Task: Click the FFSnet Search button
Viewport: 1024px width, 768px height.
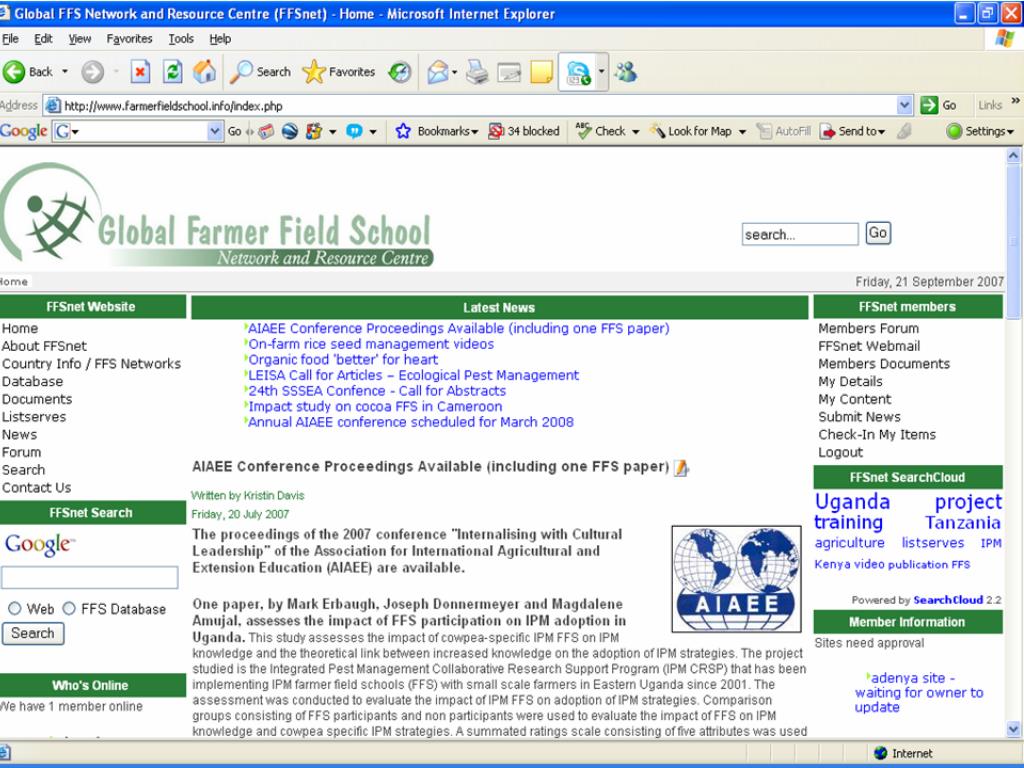Action: click(33, 633)
